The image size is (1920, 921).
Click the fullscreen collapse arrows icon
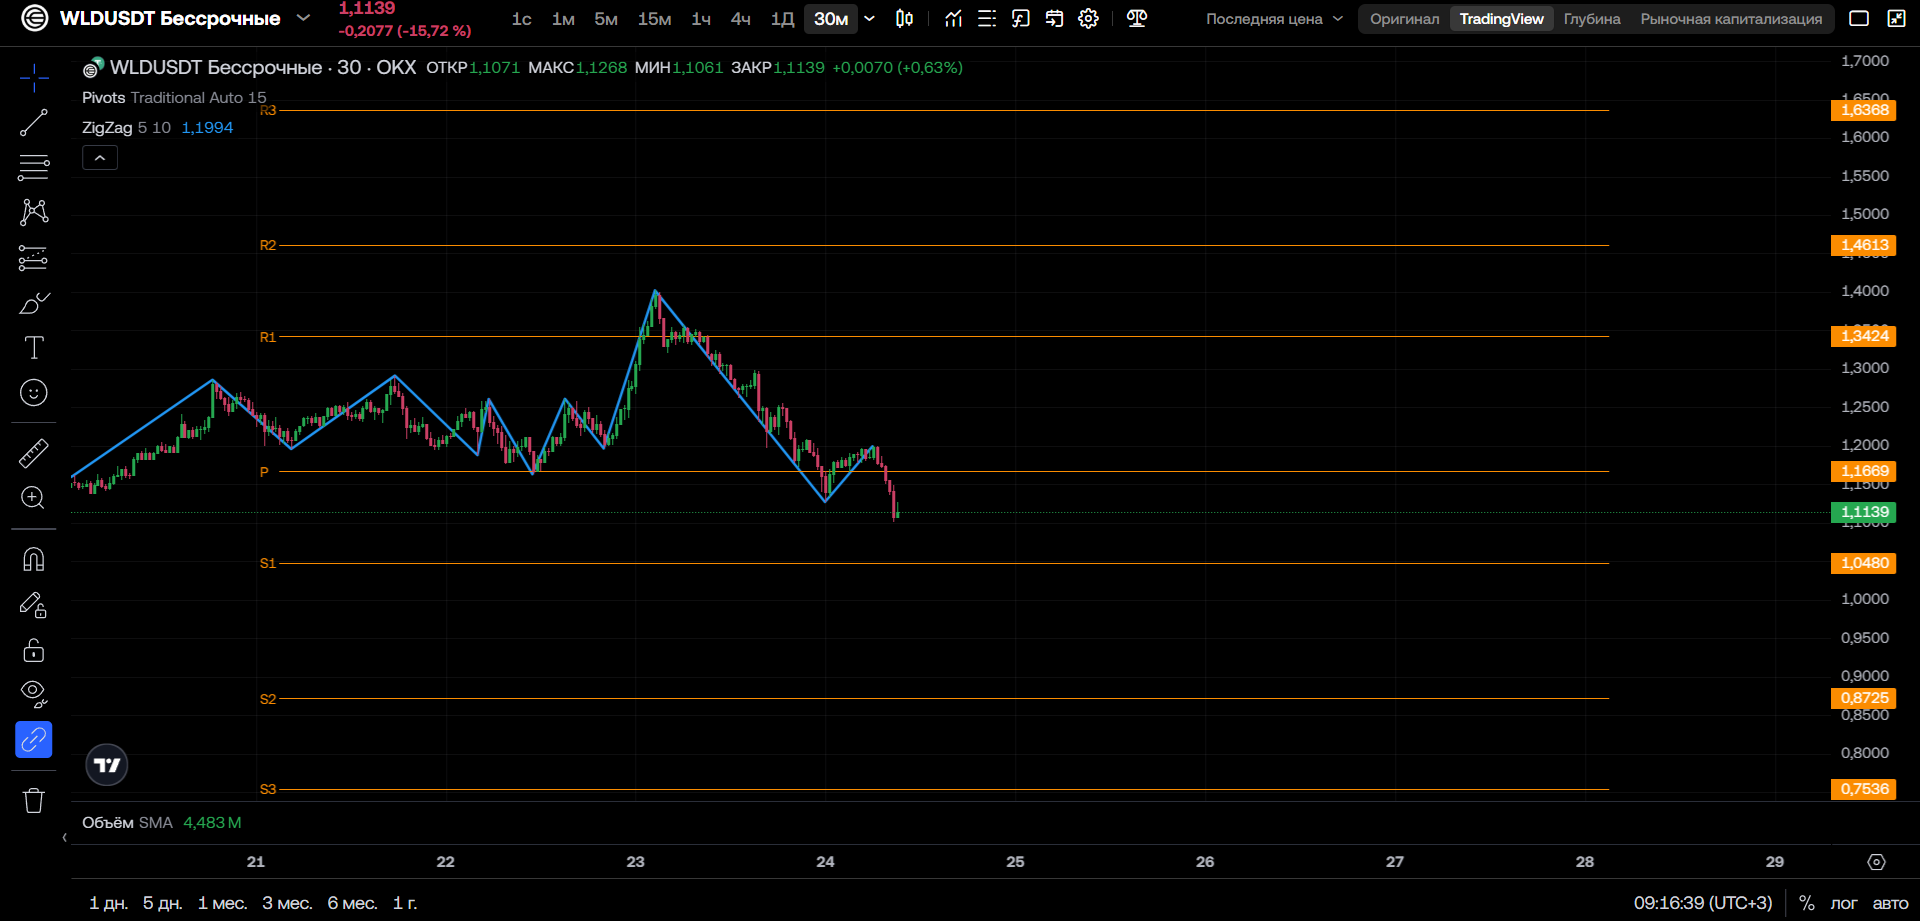(x=1896, y=18)
